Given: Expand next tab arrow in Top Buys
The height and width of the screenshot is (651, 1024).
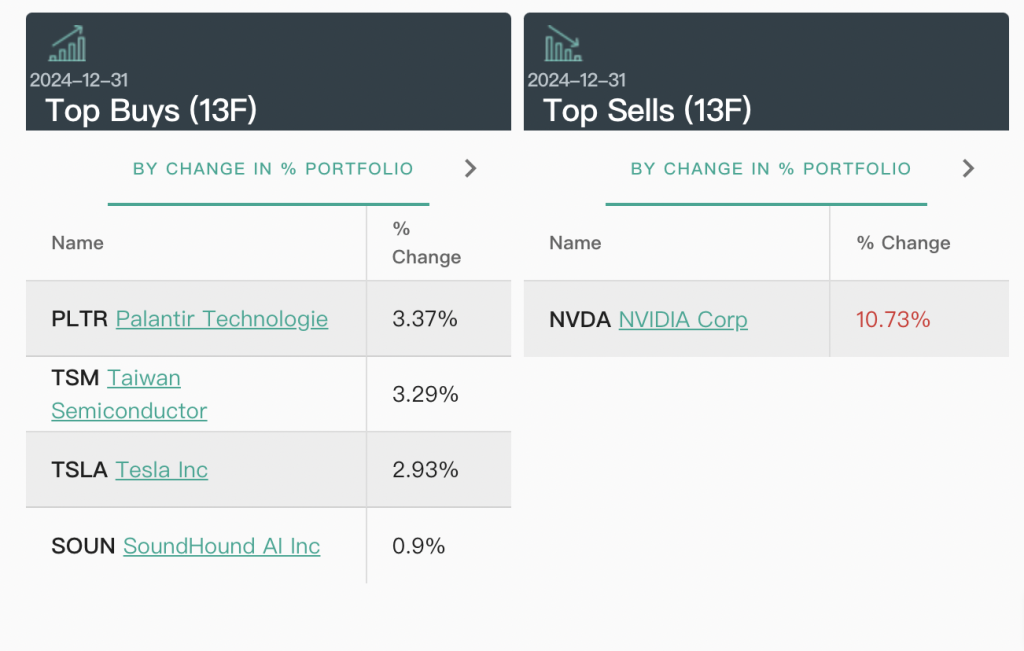Looking at the screenshot, I should click(471, 169).
